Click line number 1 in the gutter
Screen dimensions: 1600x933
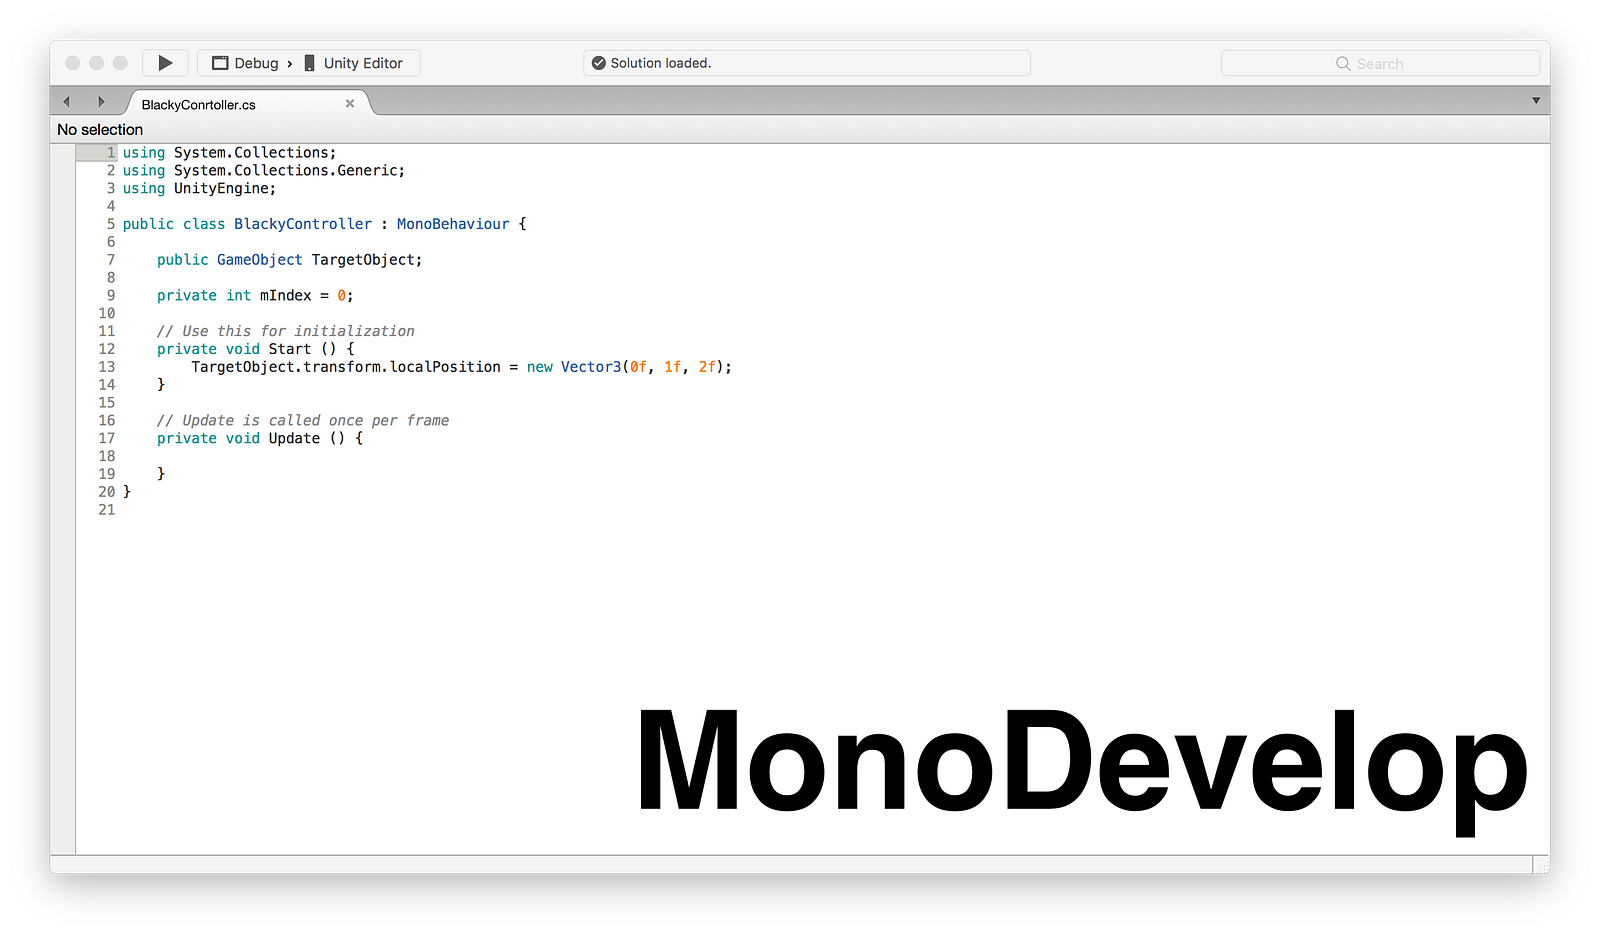(111, 153)
